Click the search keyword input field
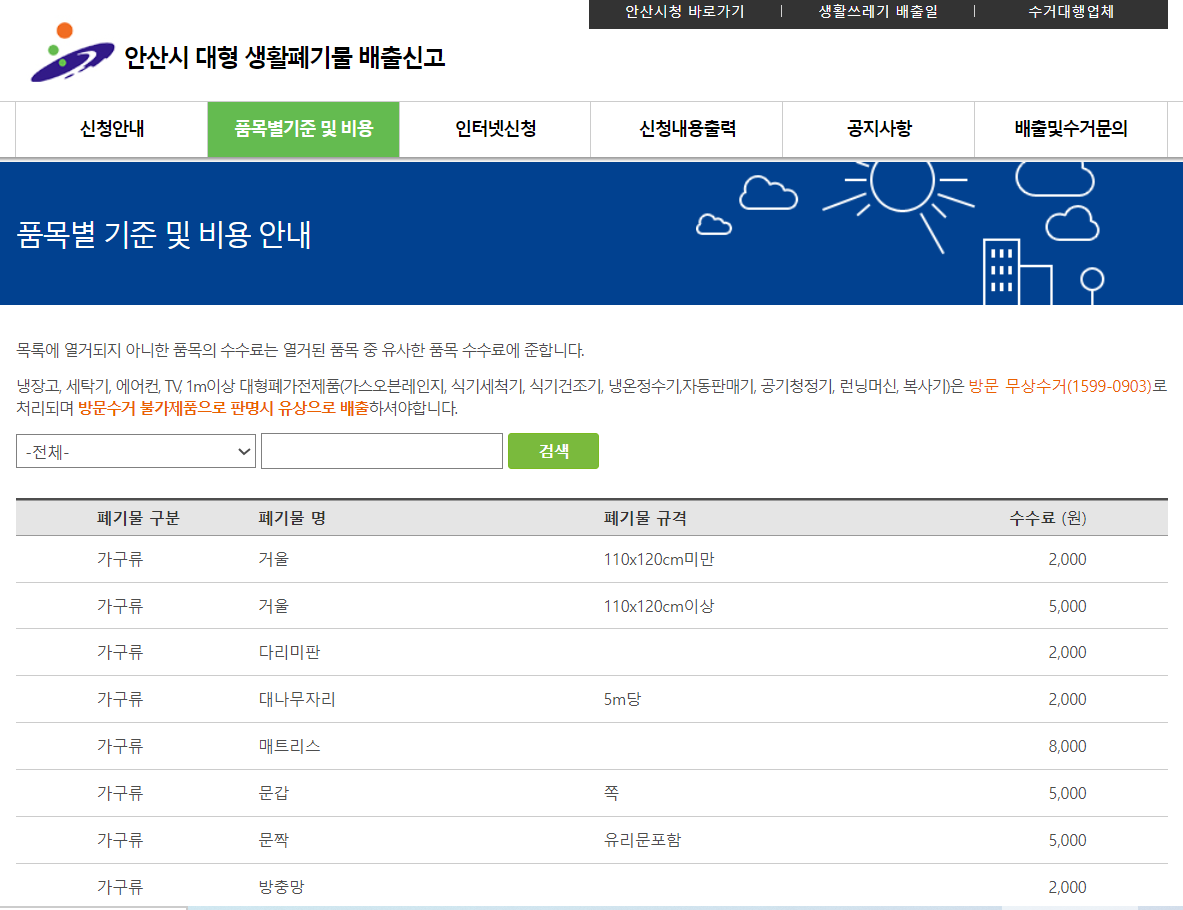This screenshot has height=910, width=1183. tap(381, 451)
